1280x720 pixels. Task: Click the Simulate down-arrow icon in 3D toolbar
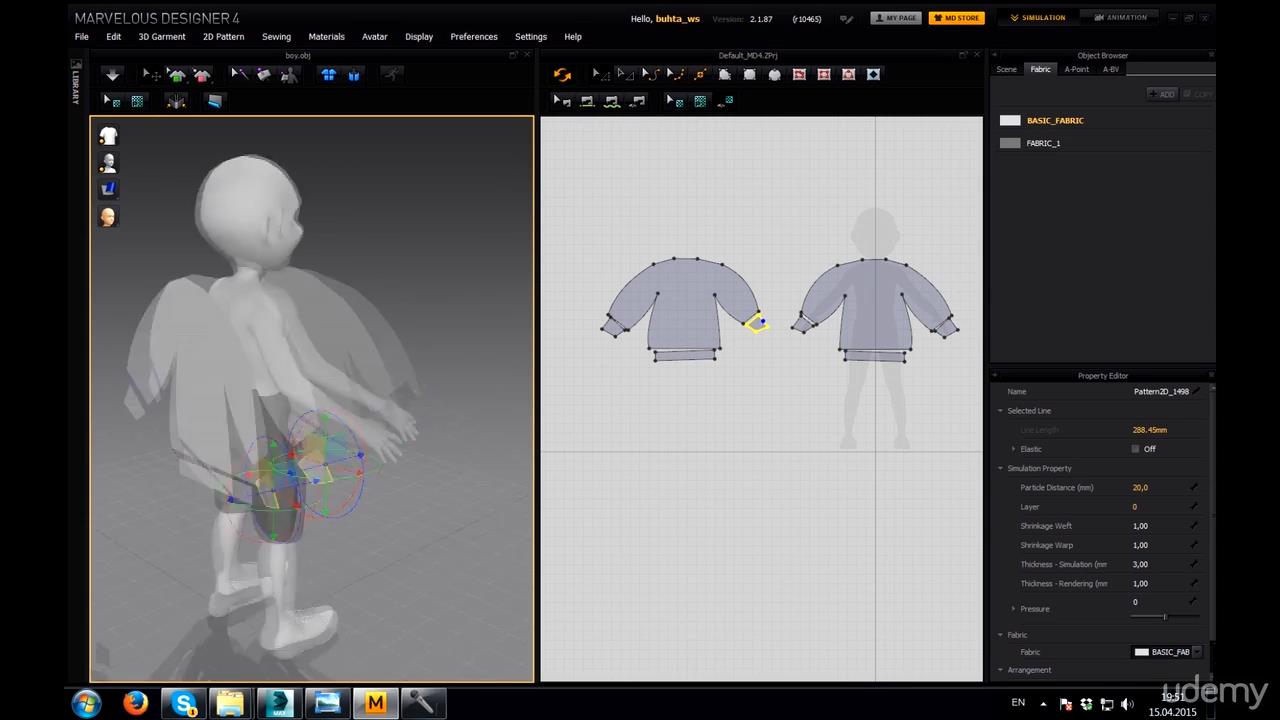click(x=112, y=75)
